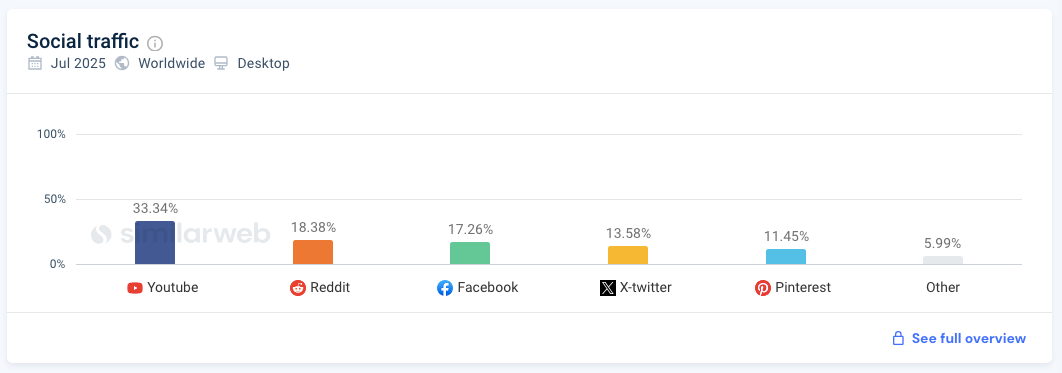Click the info icon next to Social traffic
The image size is (1062, 373).
pos(155,43)
